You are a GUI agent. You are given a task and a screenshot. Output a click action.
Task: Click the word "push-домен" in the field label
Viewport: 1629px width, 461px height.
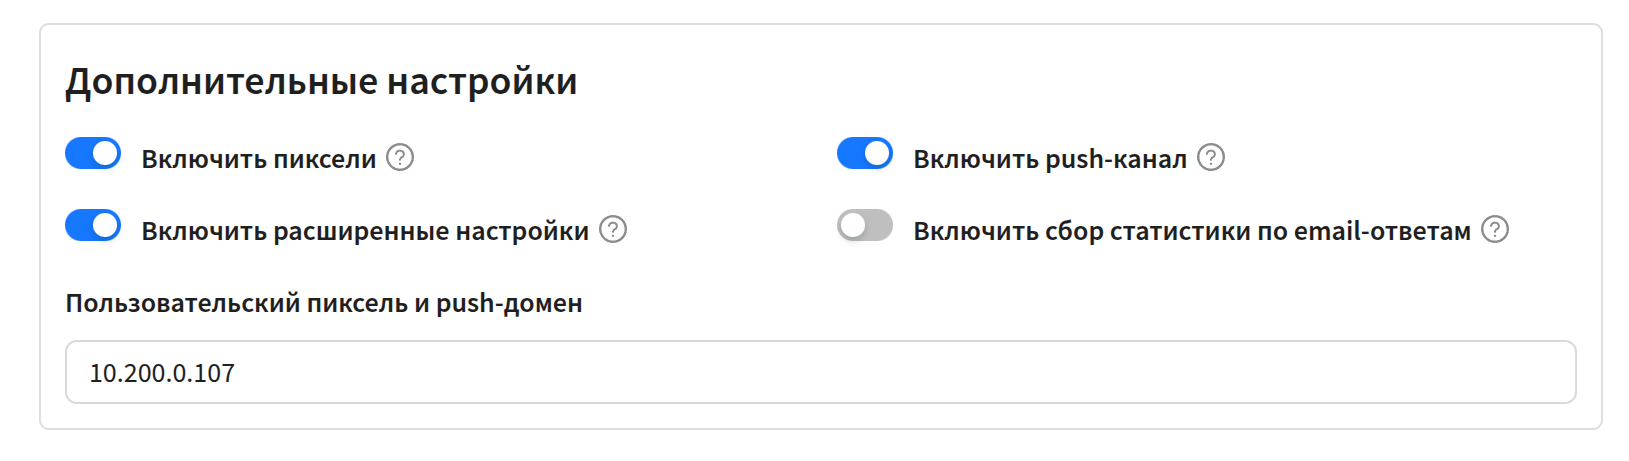coord(509,303)
